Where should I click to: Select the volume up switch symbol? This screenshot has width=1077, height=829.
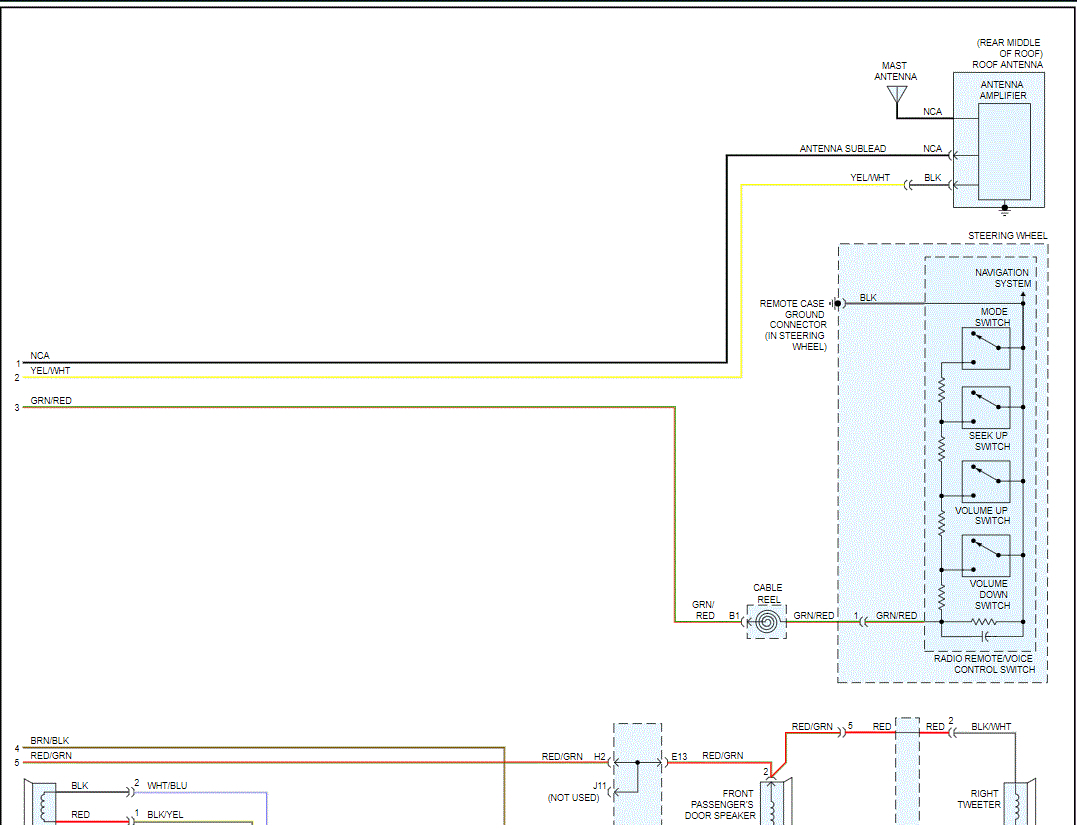(x=985, y=482)
